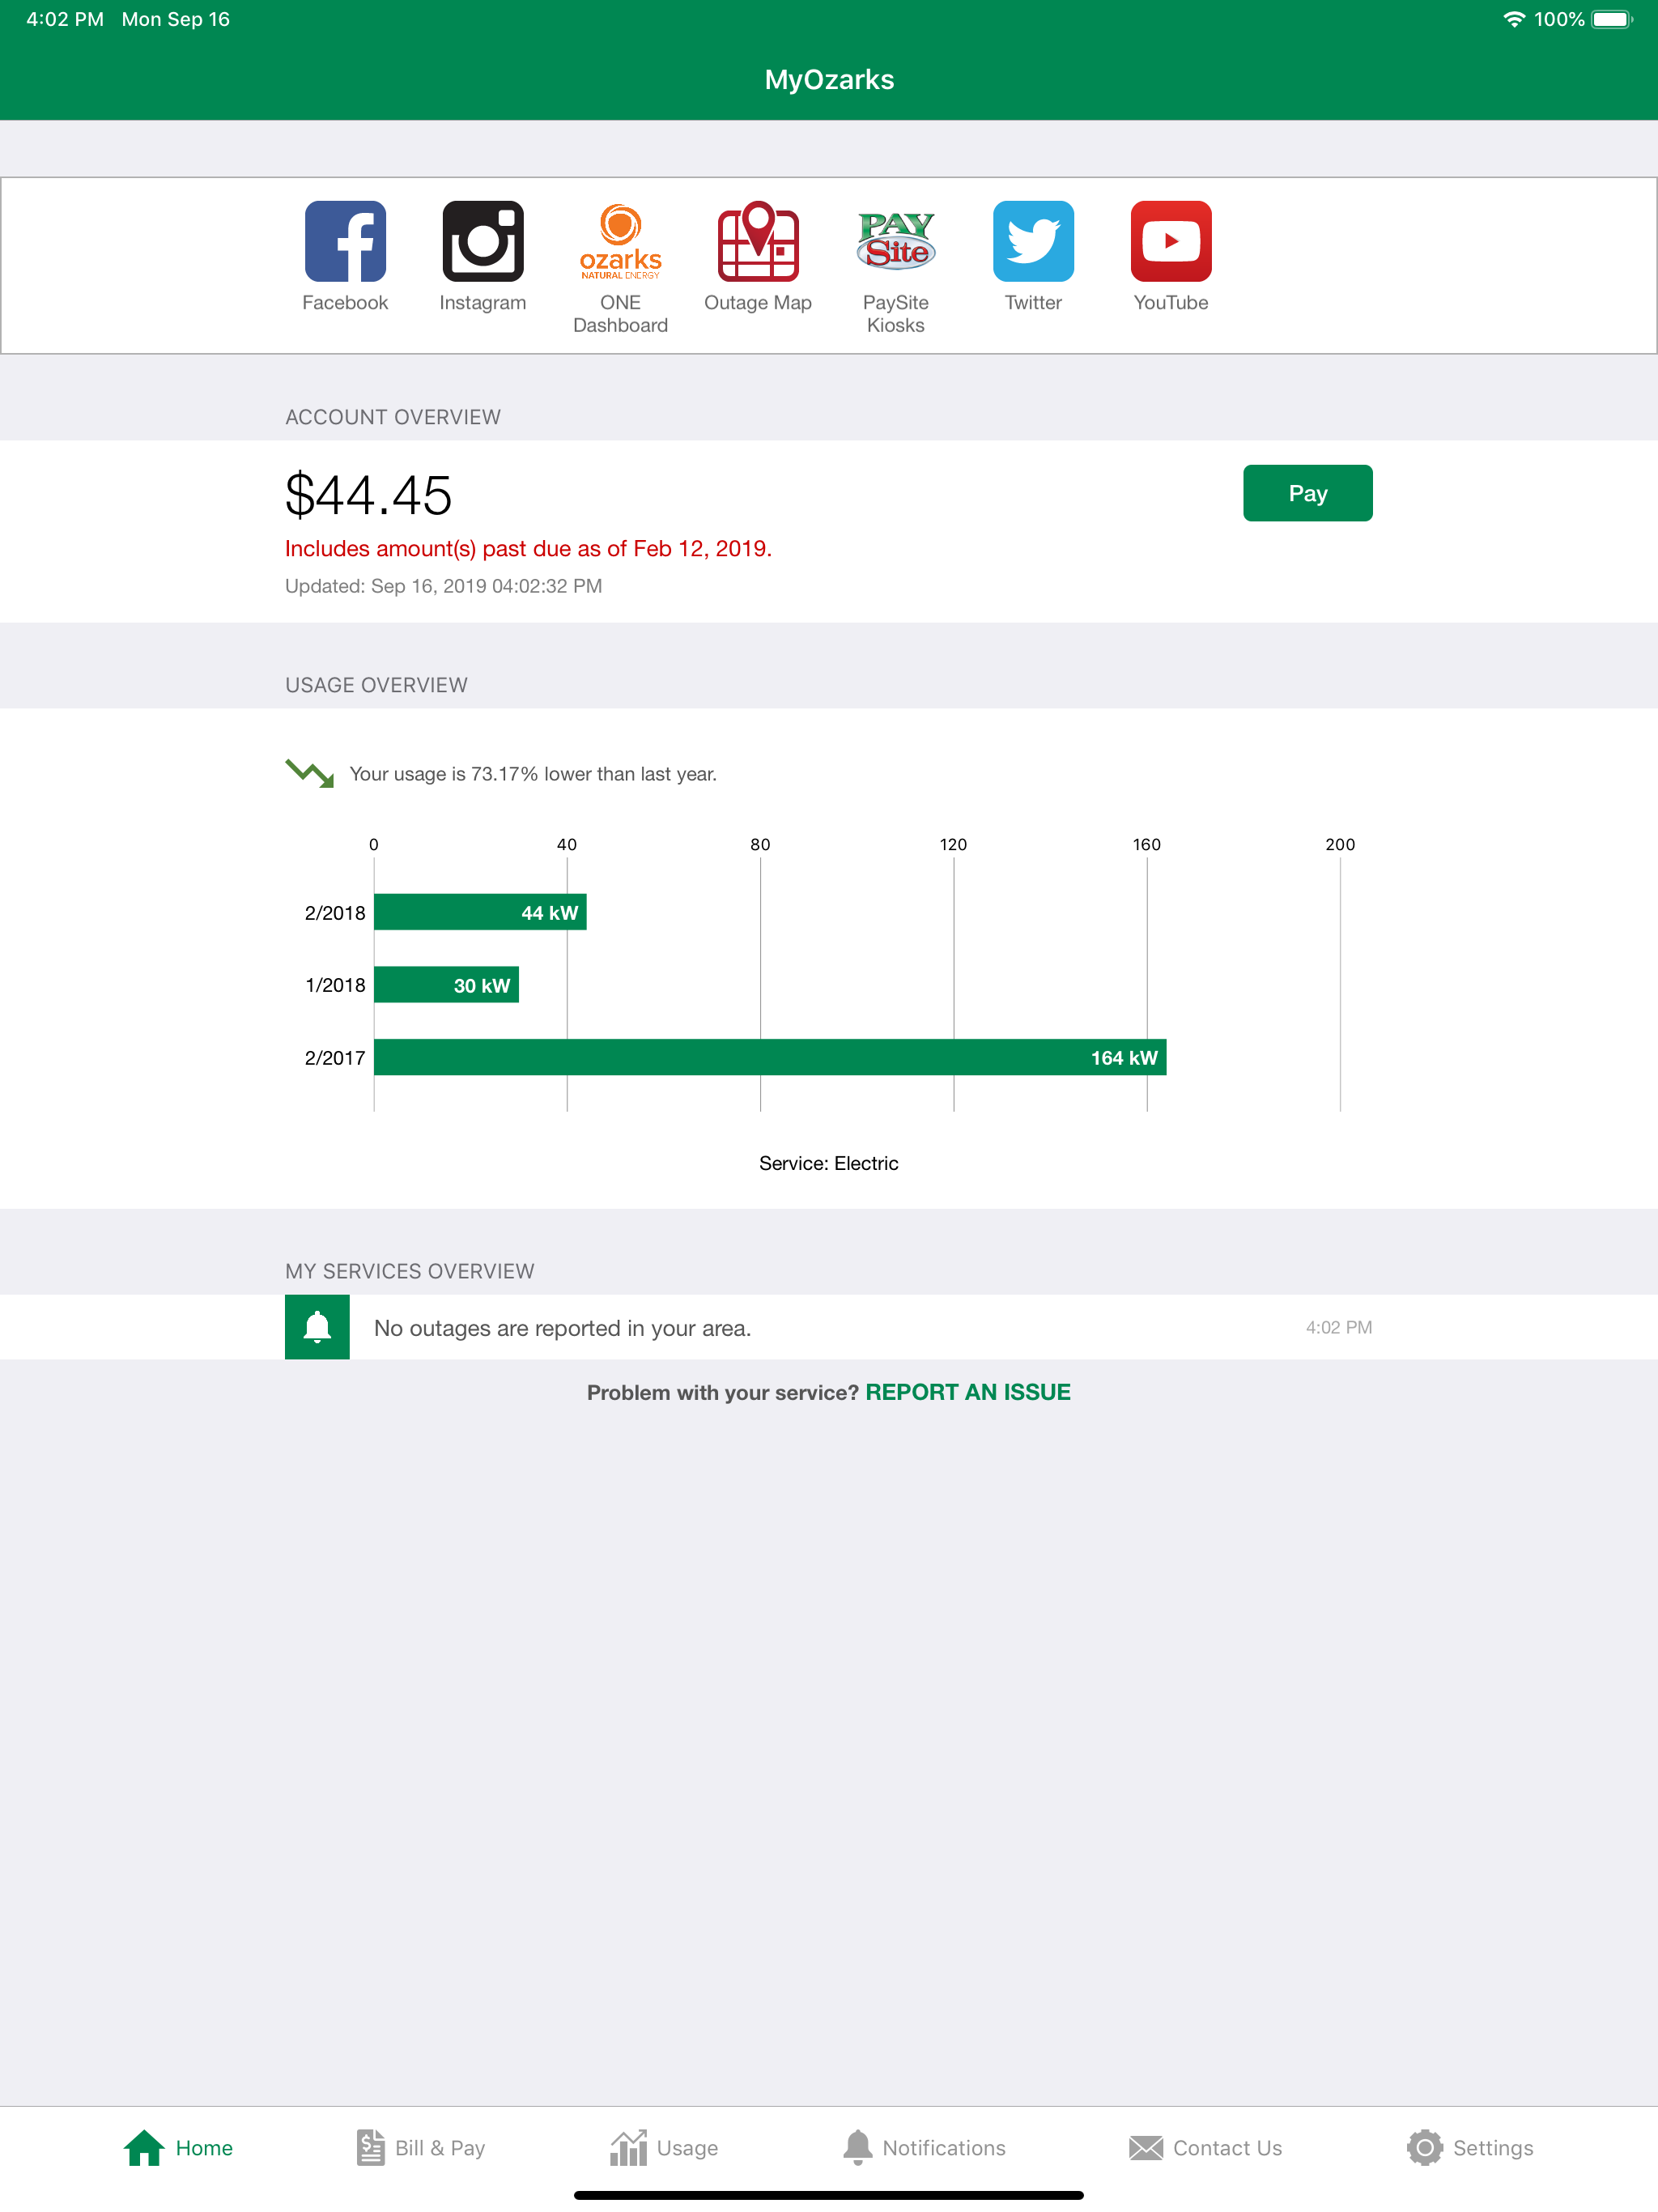Open the Facebook shortcut icon
This screenshot has width=1658, height=2212.
345,241
